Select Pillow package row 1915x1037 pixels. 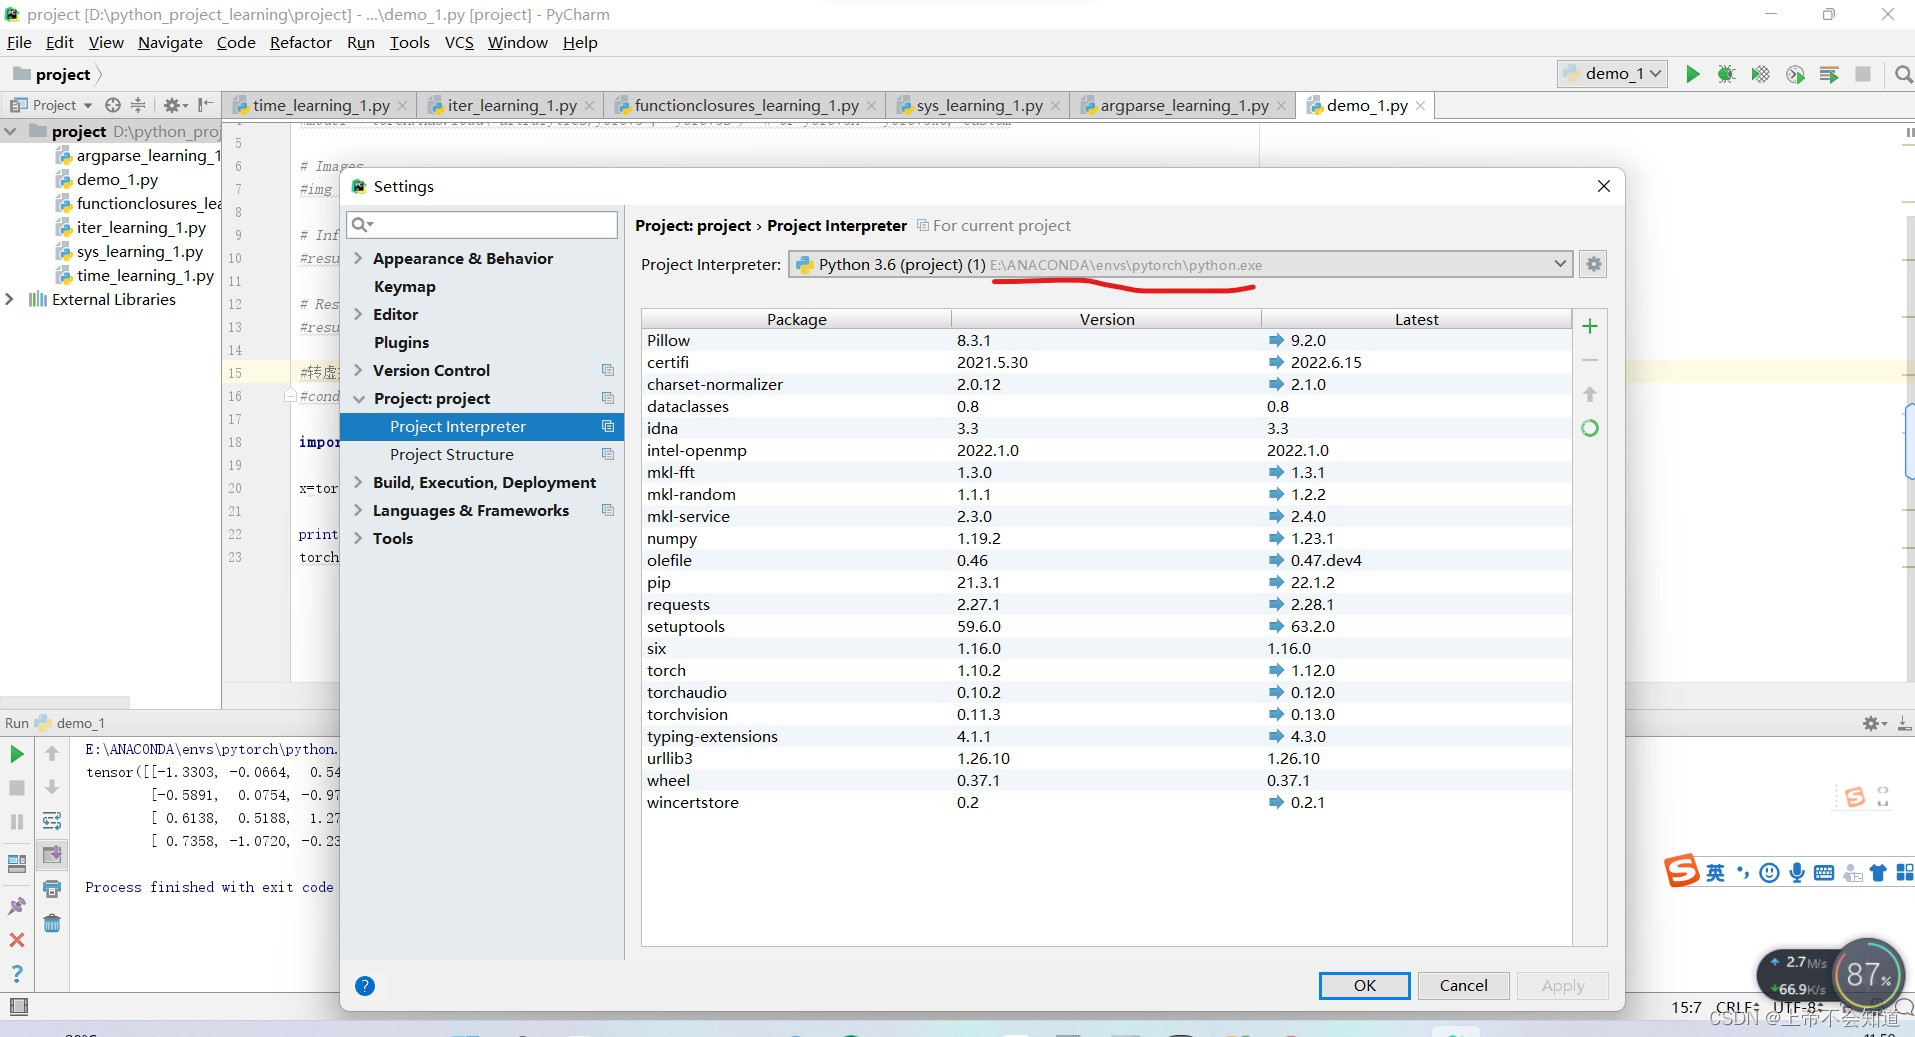(x=1107, y=340)
